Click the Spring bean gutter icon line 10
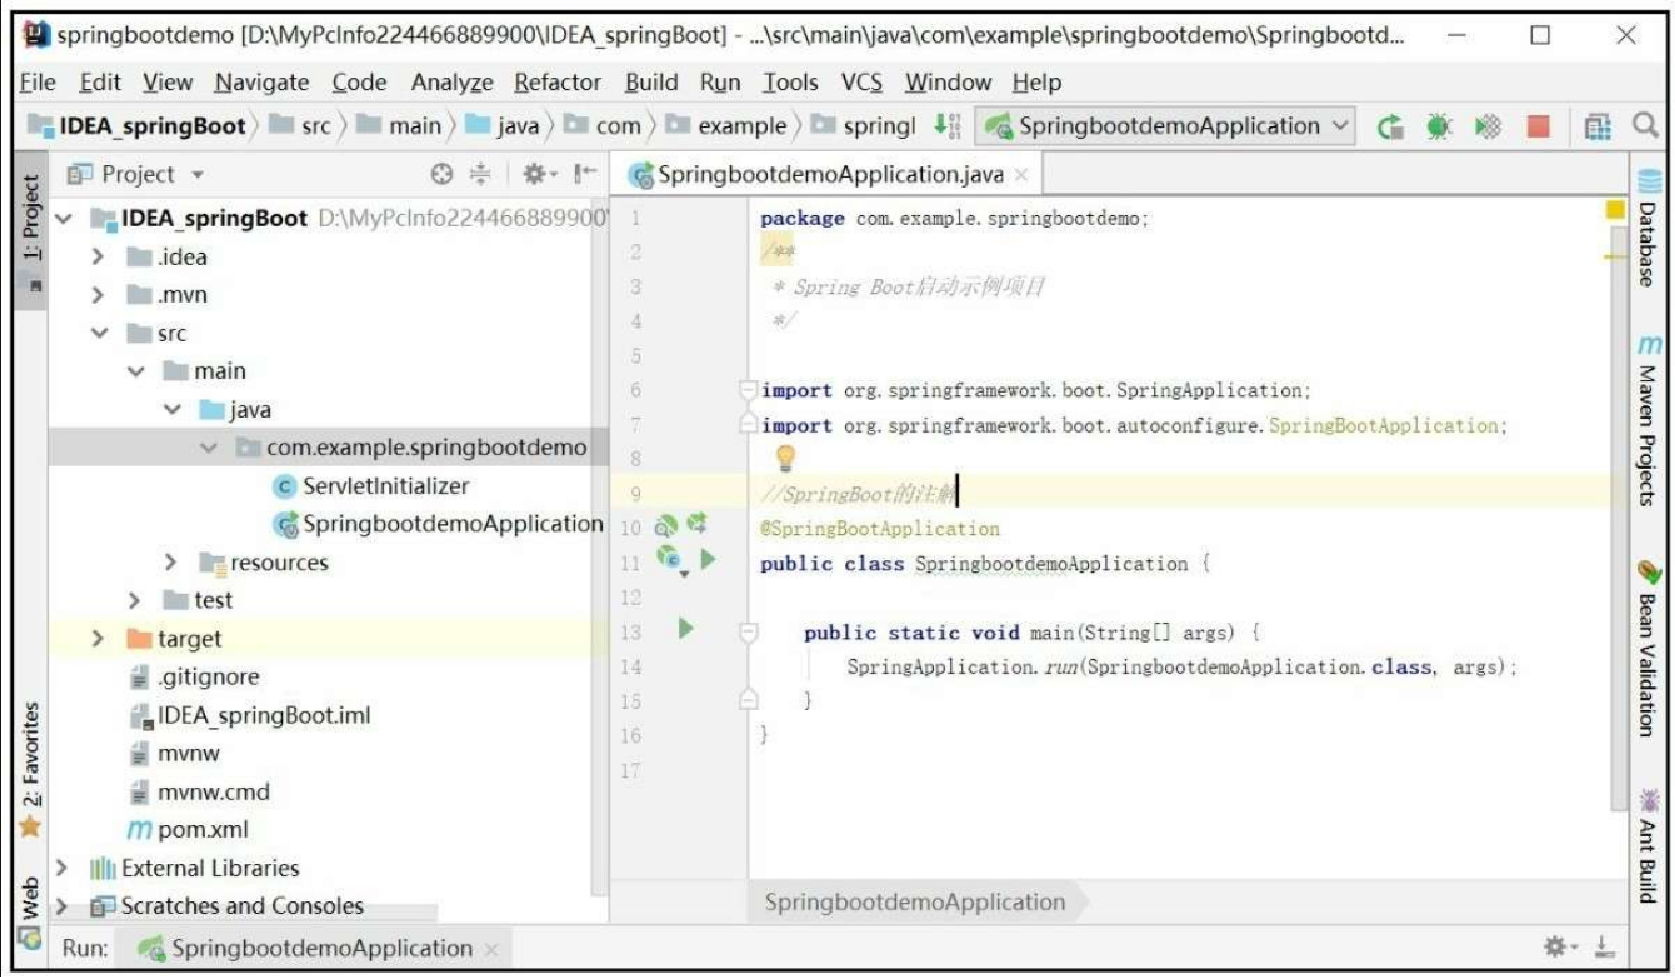Image resolution: width=1675 pixels, height=977 pixels. pyautogui.click(x=666, y=526)
